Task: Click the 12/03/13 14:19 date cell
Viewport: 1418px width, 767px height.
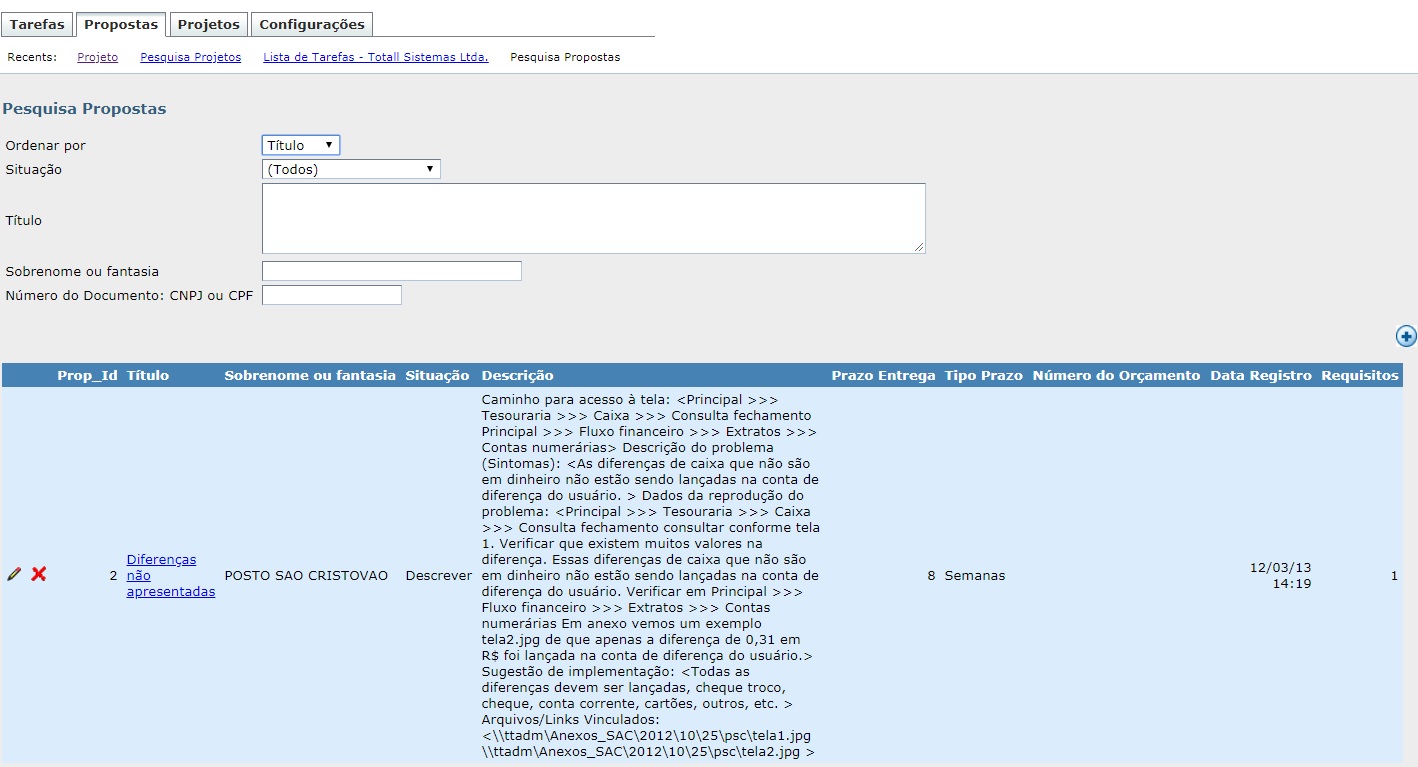Action: [x=1281, y=575]
